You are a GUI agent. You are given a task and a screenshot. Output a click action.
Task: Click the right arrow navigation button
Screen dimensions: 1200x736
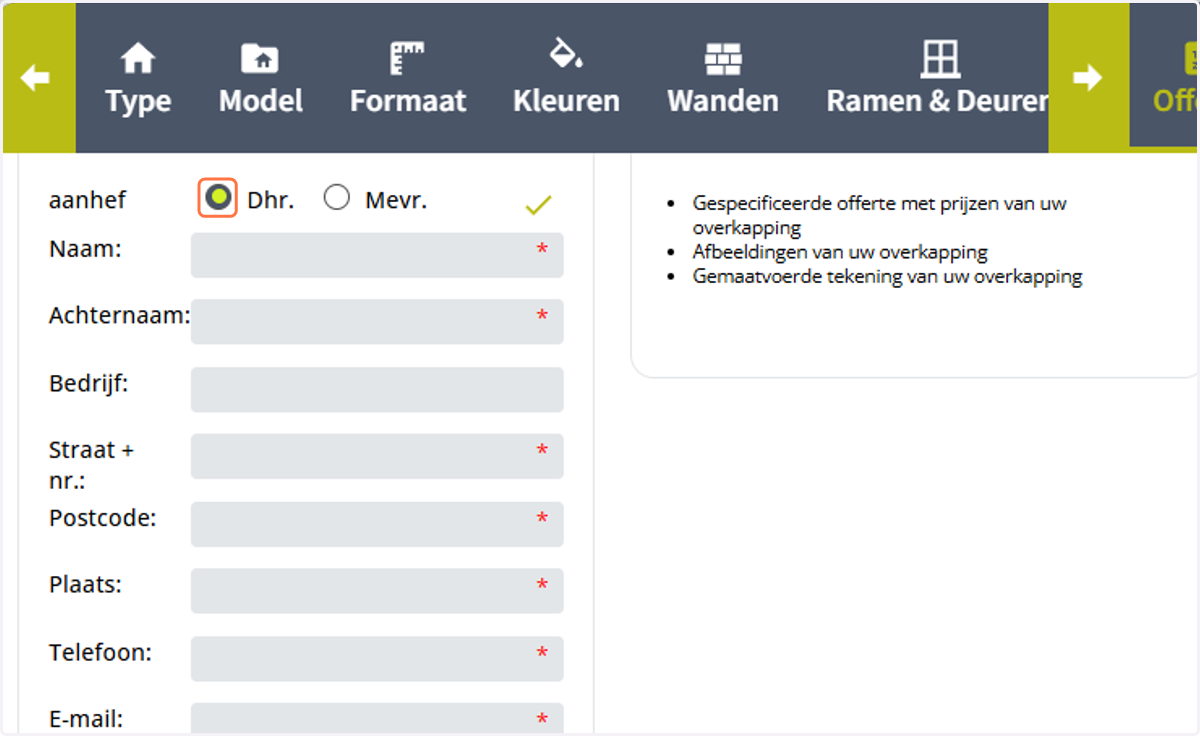[1088, 78]
